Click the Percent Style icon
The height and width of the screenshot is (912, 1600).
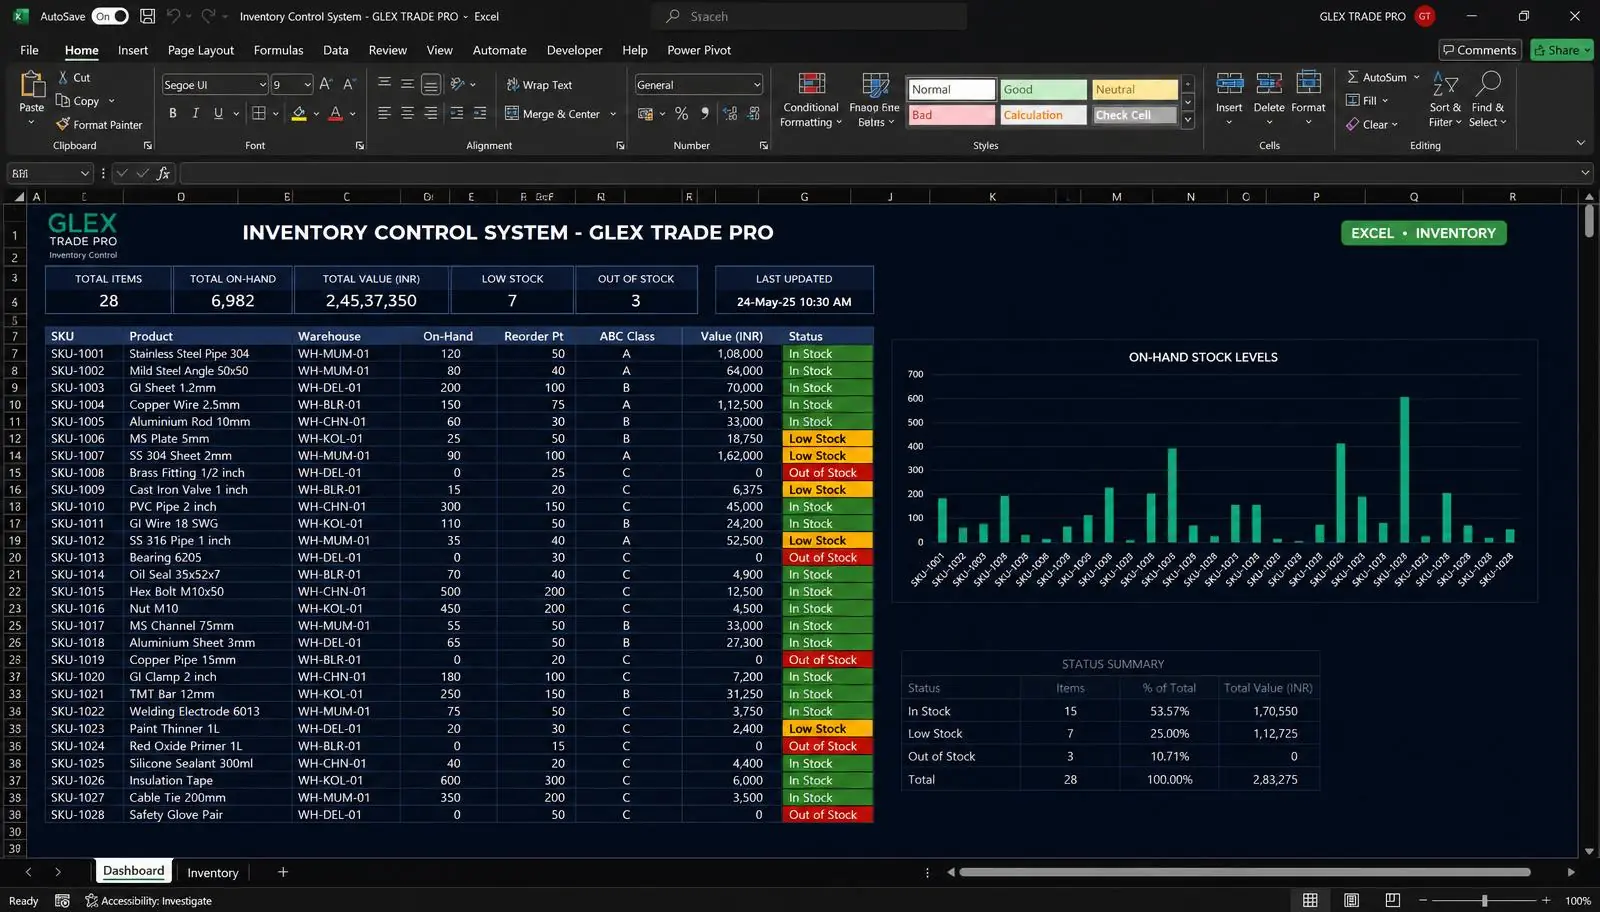click(682, 113)
